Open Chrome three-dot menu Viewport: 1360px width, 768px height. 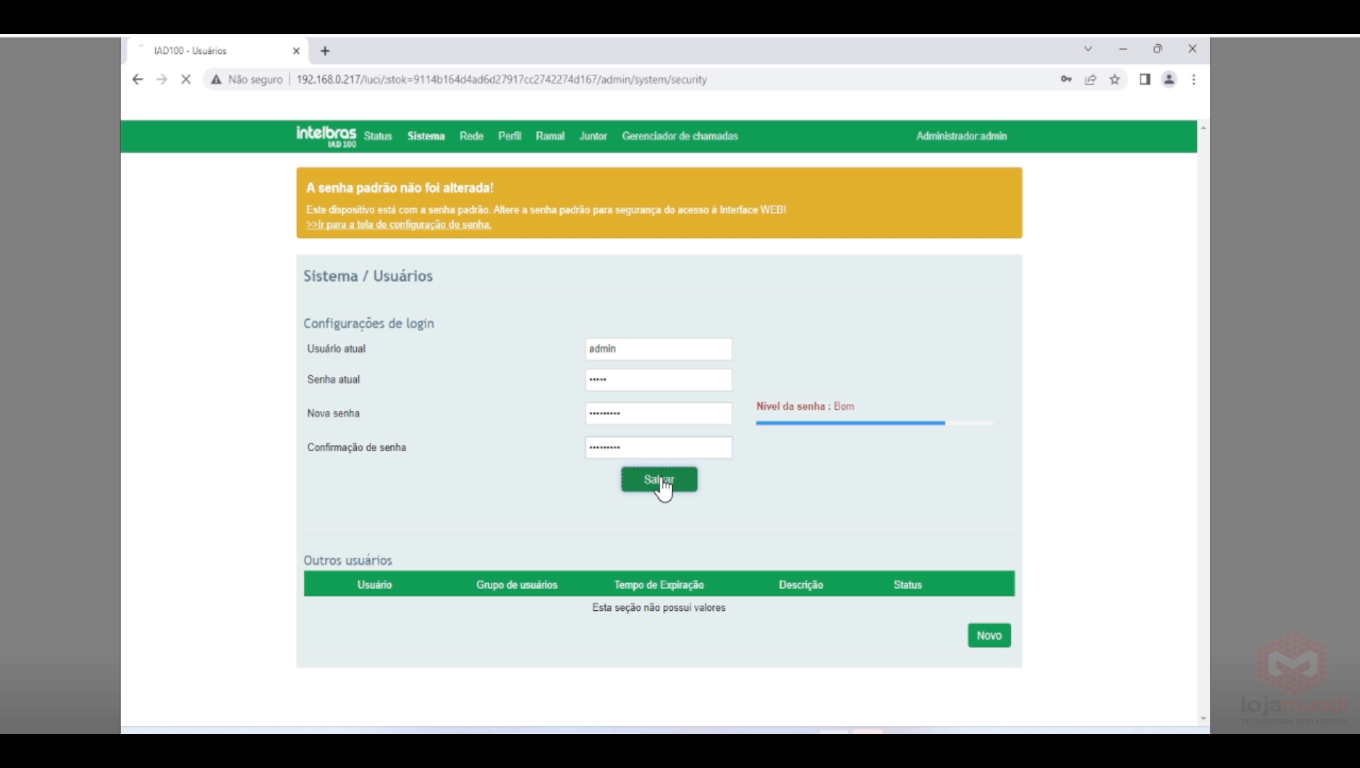pyautogui.click(x=1193, y=79)
